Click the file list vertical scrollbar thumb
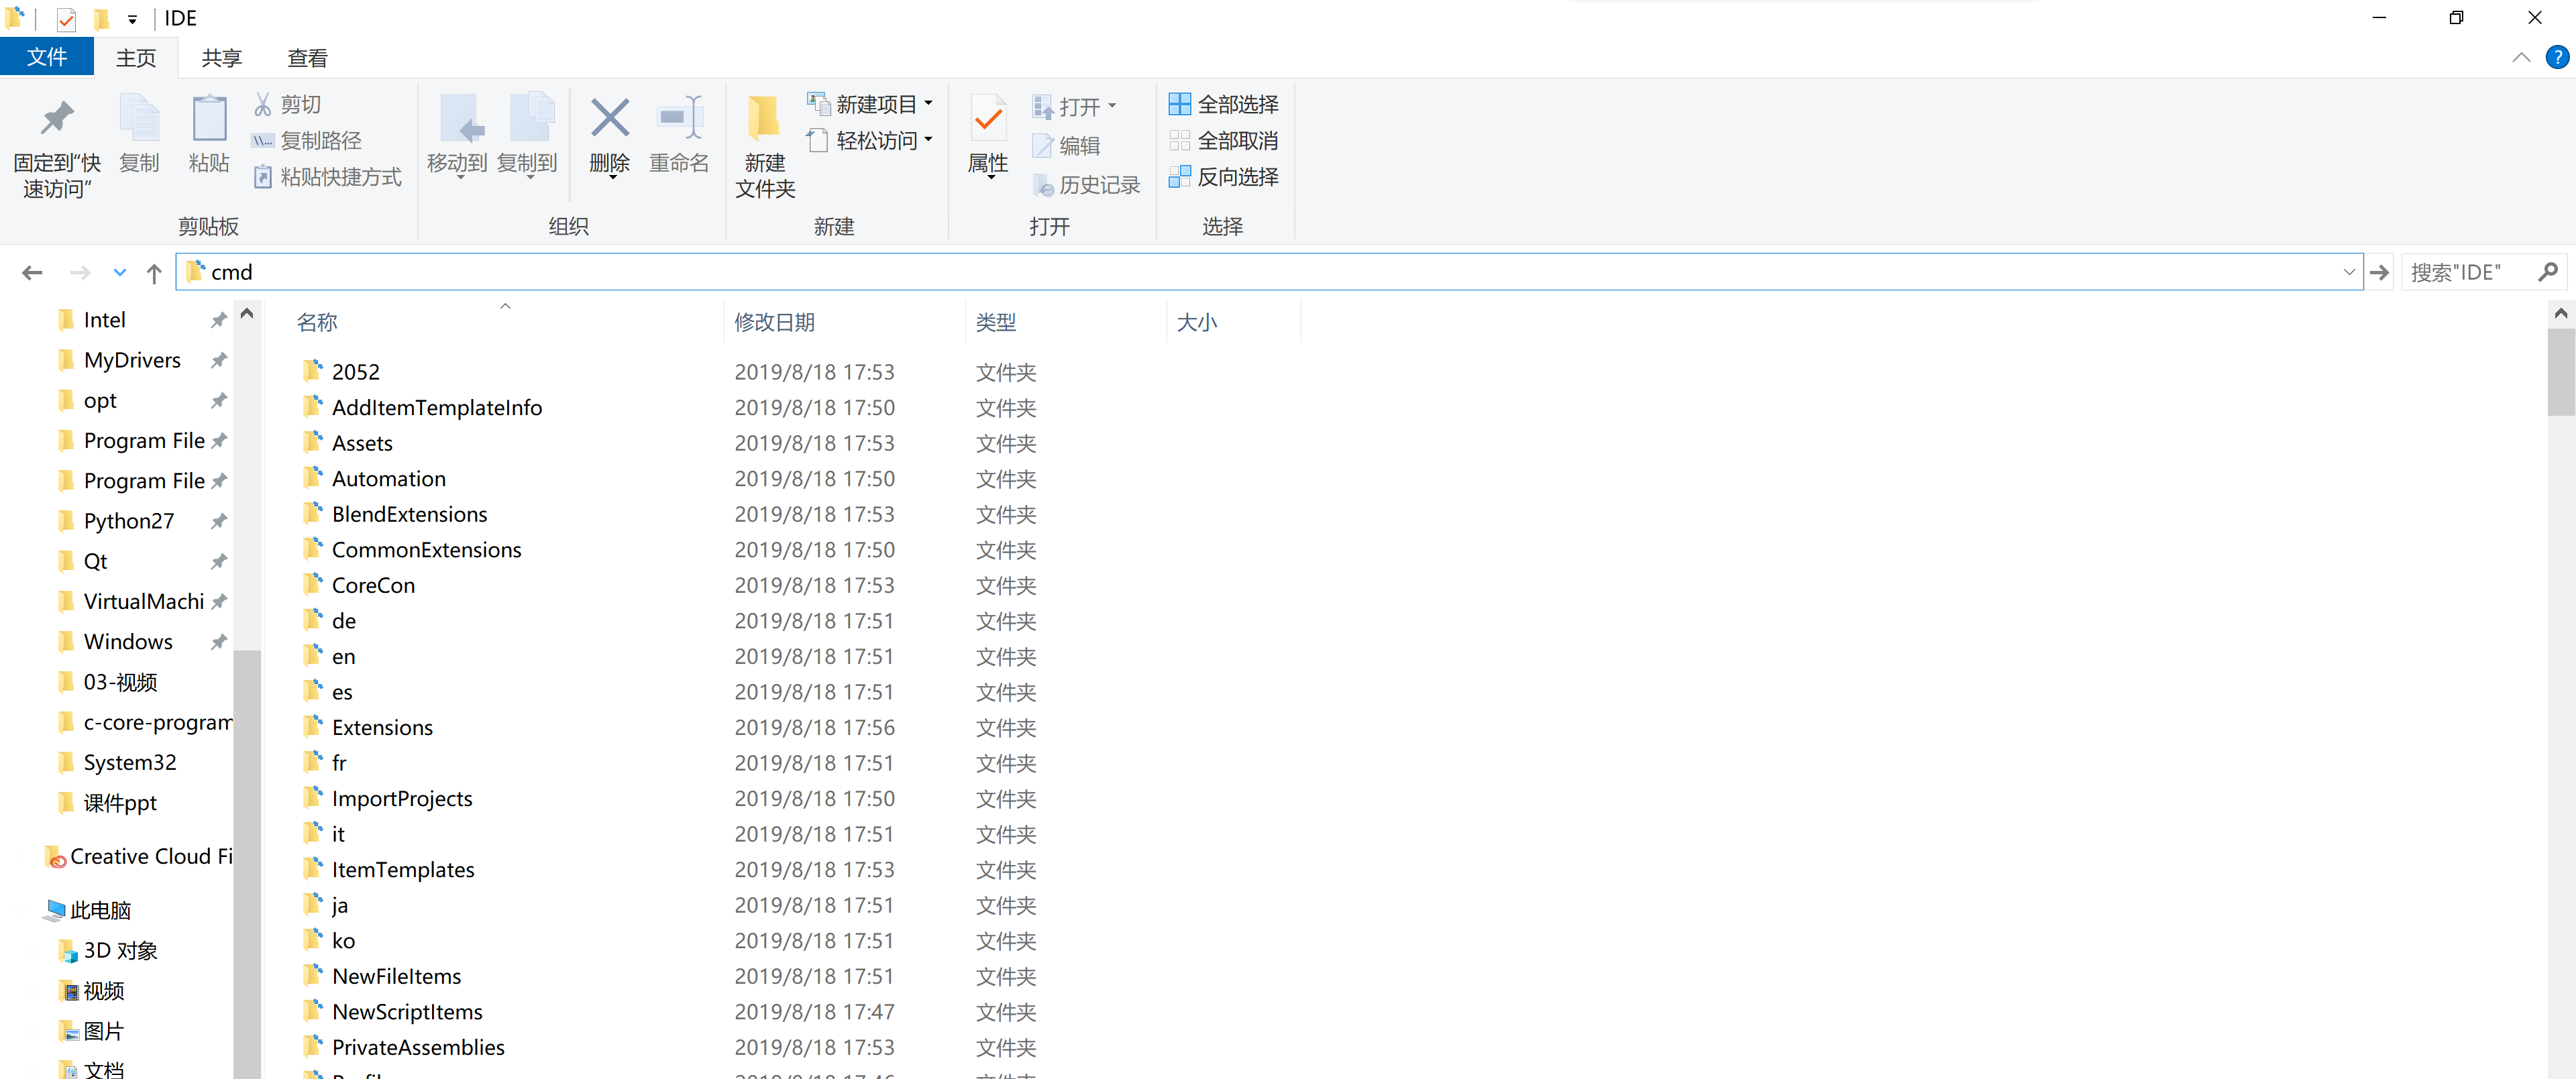This screenshot has height=1079, width=2576. [2561, 371]
